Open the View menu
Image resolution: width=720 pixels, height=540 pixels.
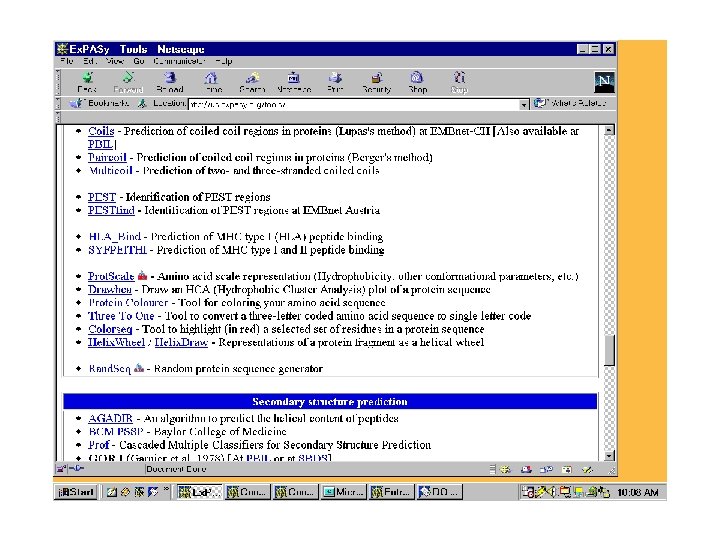click(x=114, y=61)
